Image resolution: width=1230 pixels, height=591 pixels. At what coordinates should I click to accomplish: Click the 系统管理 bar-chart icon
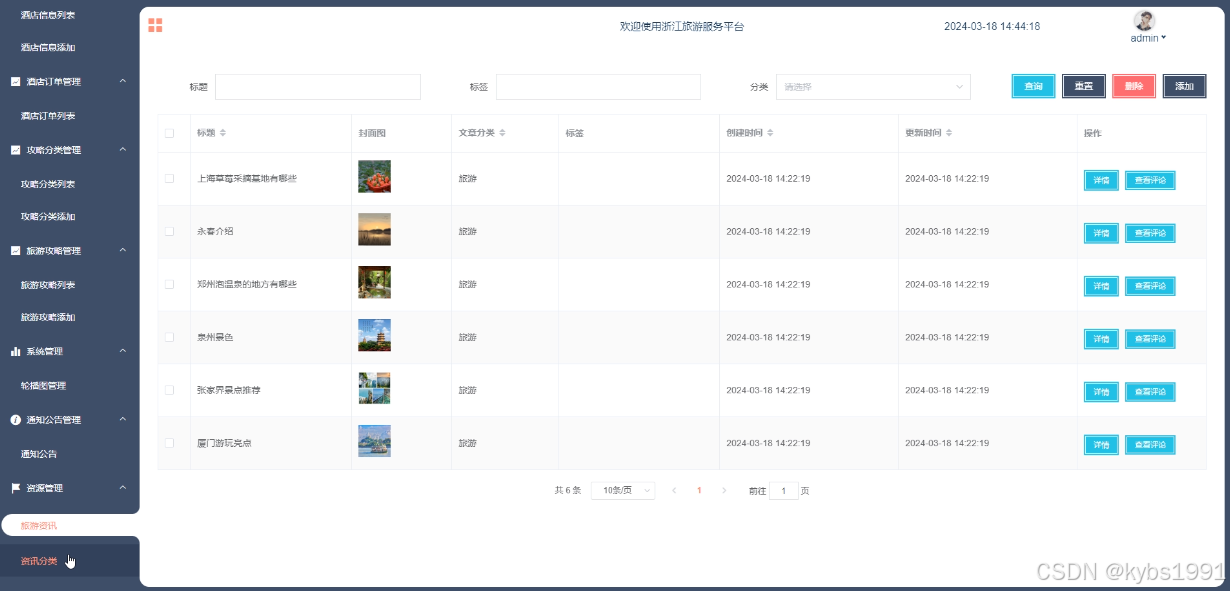[x=16, y=351]
